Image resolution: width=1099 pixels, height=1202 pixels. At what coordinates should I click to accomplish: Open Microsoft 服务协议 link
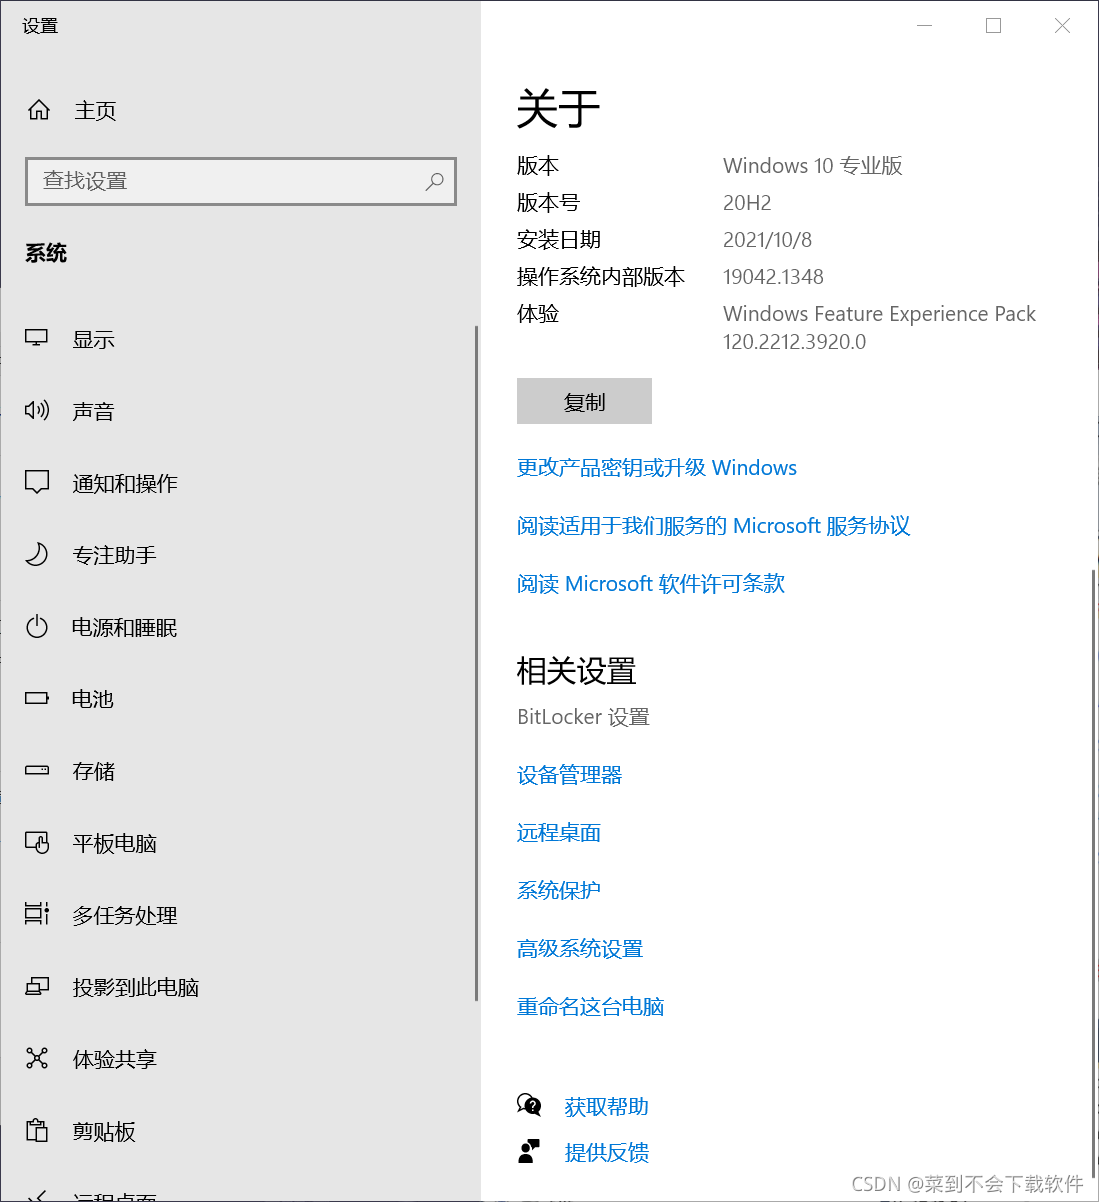714,525
